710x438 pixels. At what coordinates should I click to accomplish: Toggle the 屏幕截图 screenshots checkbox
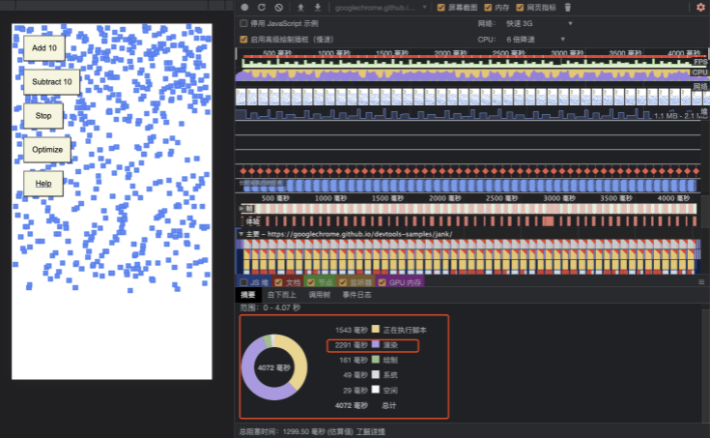pos(441,7)
